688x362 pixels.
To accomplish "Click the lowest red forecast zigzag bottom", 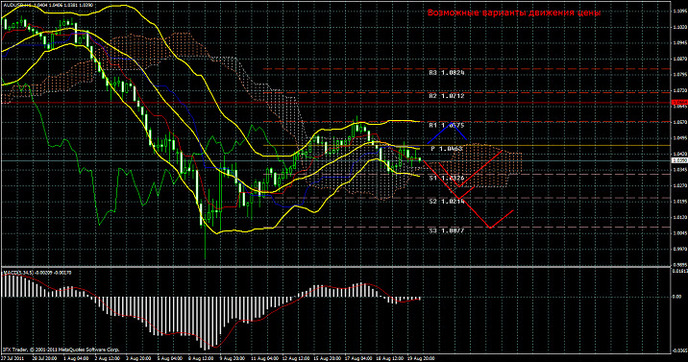I will (491, 227).
